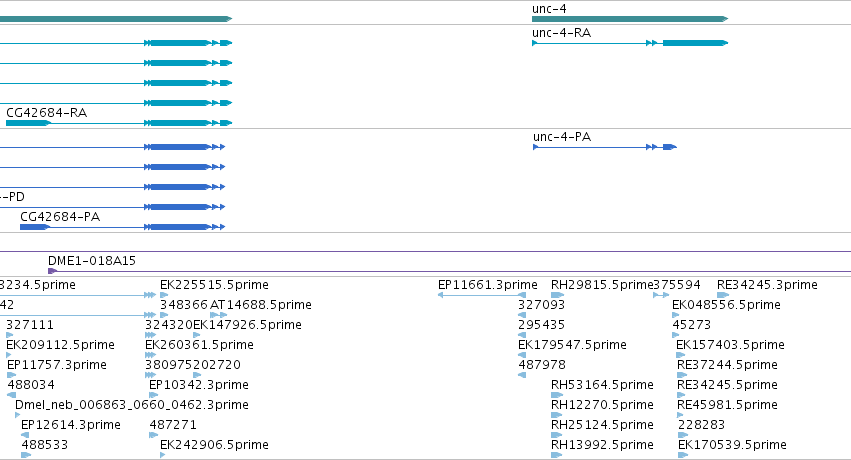The height and width of the screenshot is (460, 851).
Task: Select the EK209112.5prime label
Action: (60, 345)
